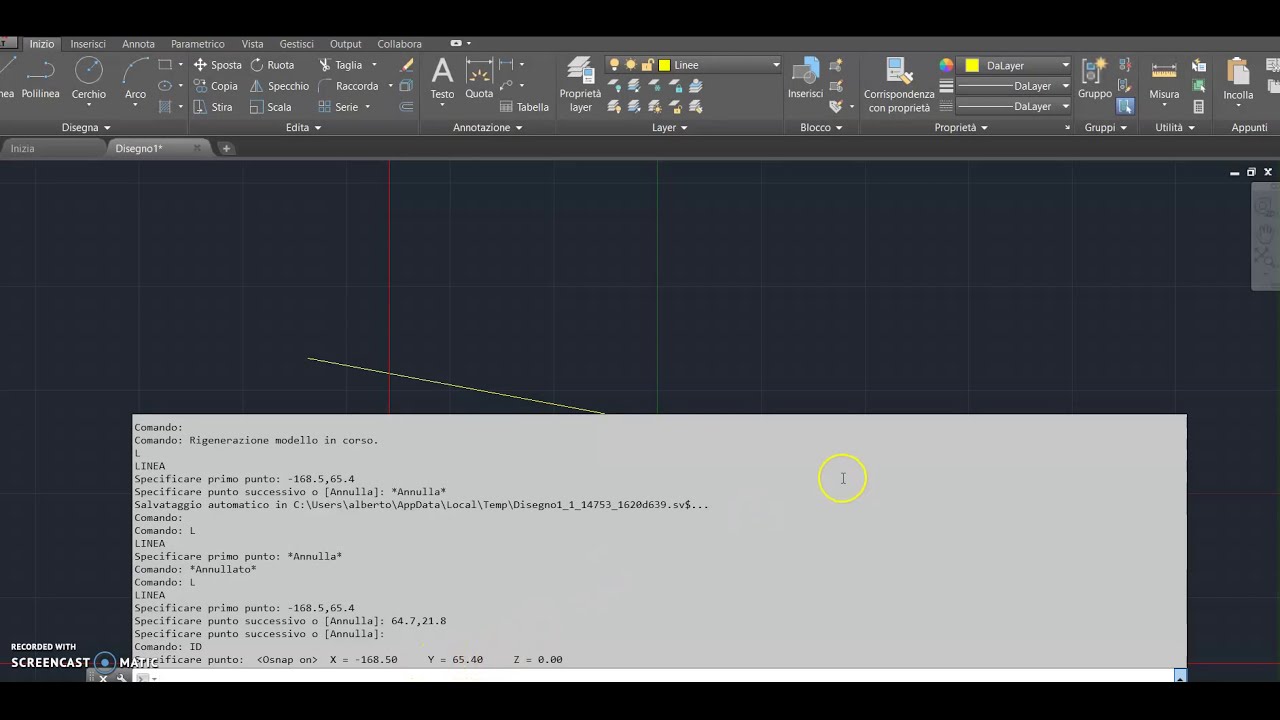
Task: Expand the Utilità panel
Action: pyautogui.click(x=1175, y=127)
